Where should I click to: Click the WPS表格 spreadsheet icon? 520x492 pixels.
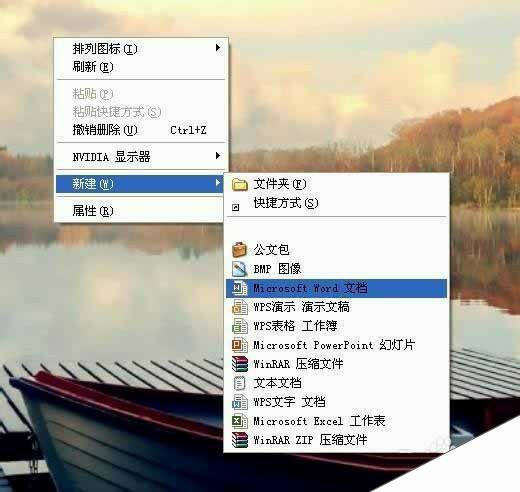point(240,326)
